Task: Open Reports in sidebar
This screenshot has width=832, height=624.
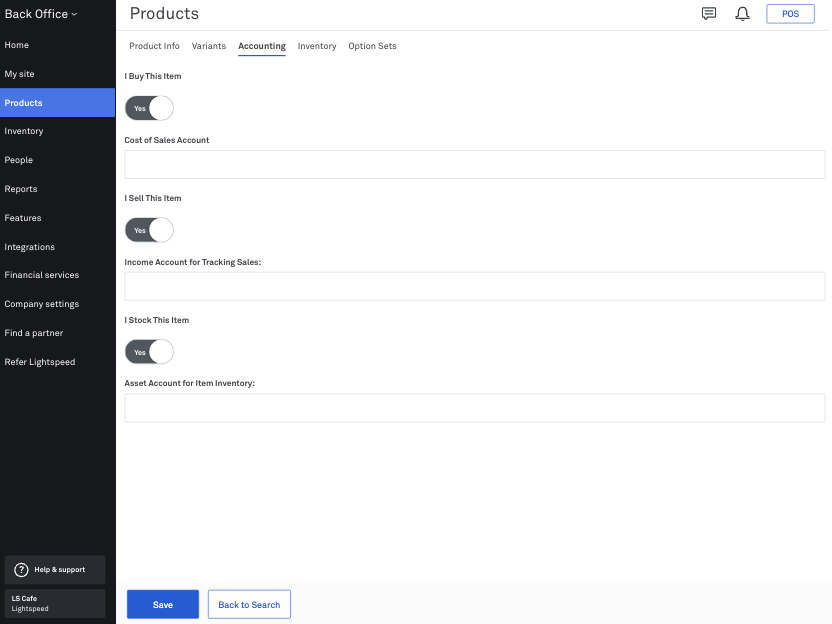Action: tap(57, 189)
